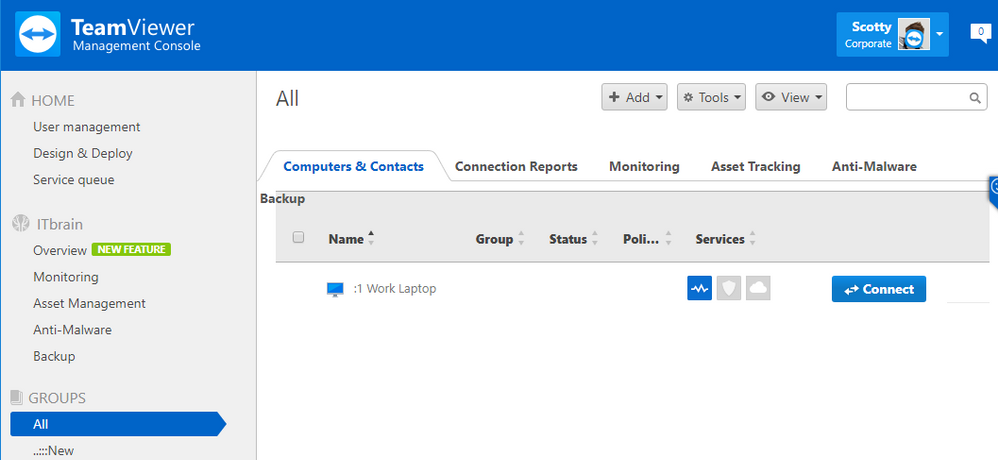Open Anti-Malware in the sidebar

(x=73, y=330)
